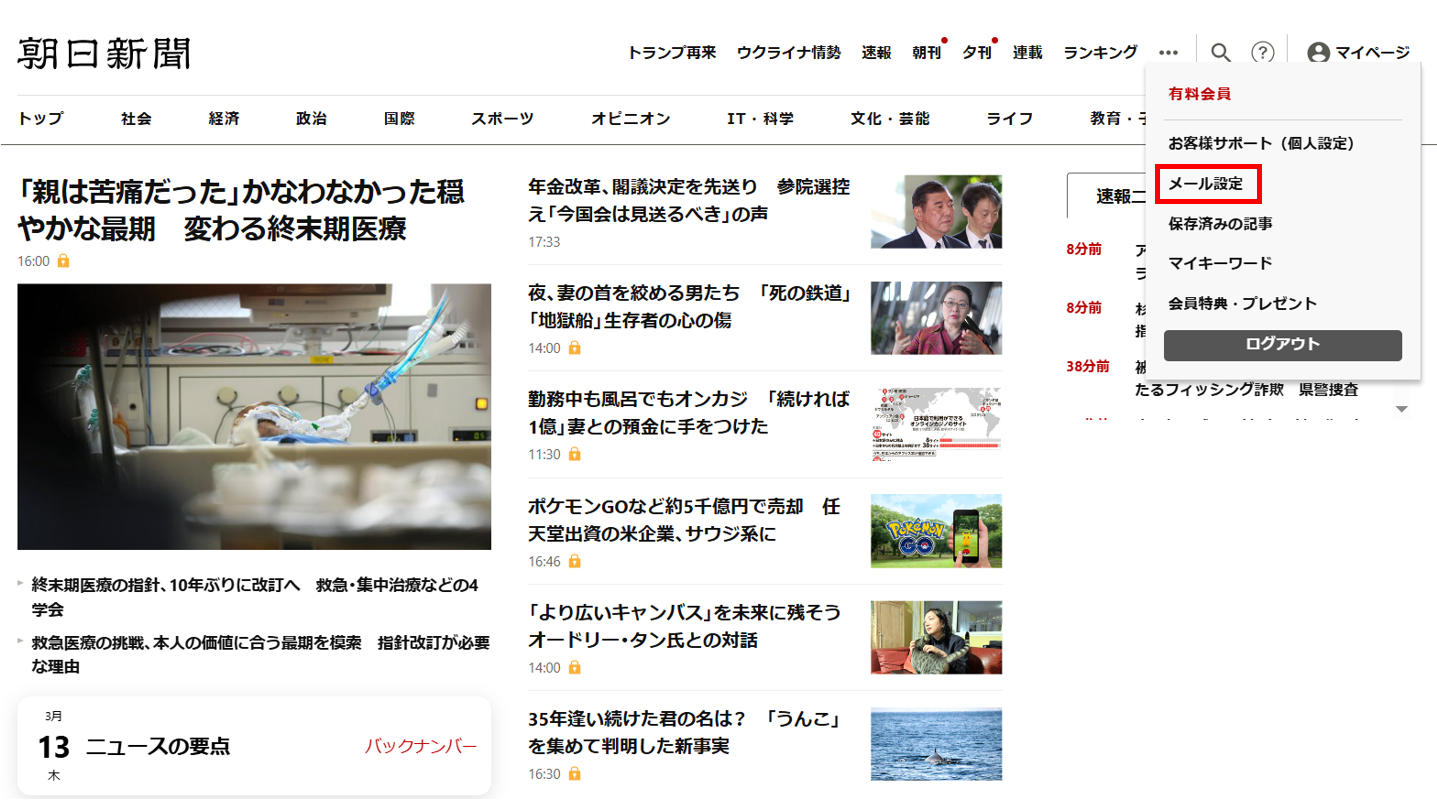This screenshot has width=1437, height=810.
Task: Click thumbnail of woman speaking at microphone
Action: 936,318
